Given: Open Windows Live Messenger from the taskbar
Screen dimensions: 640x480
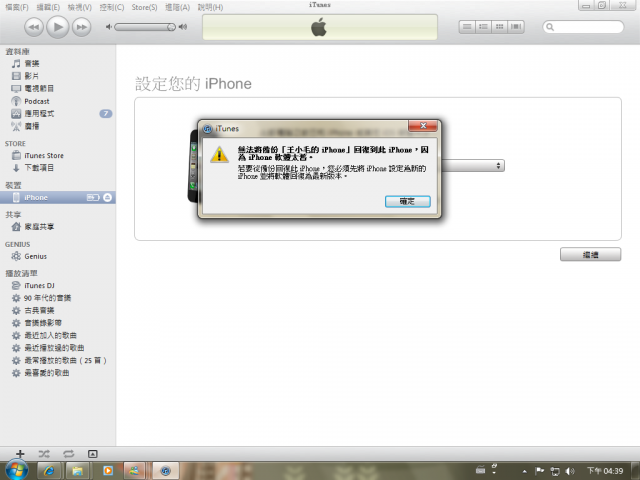Looking at the screenshot, I should (x=135, y=471).
